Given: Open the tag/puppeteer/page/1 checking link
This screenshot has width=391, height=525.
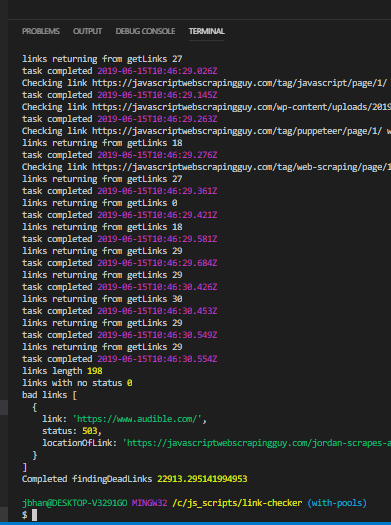Looking at the screenshot, I should click(237, 131).
